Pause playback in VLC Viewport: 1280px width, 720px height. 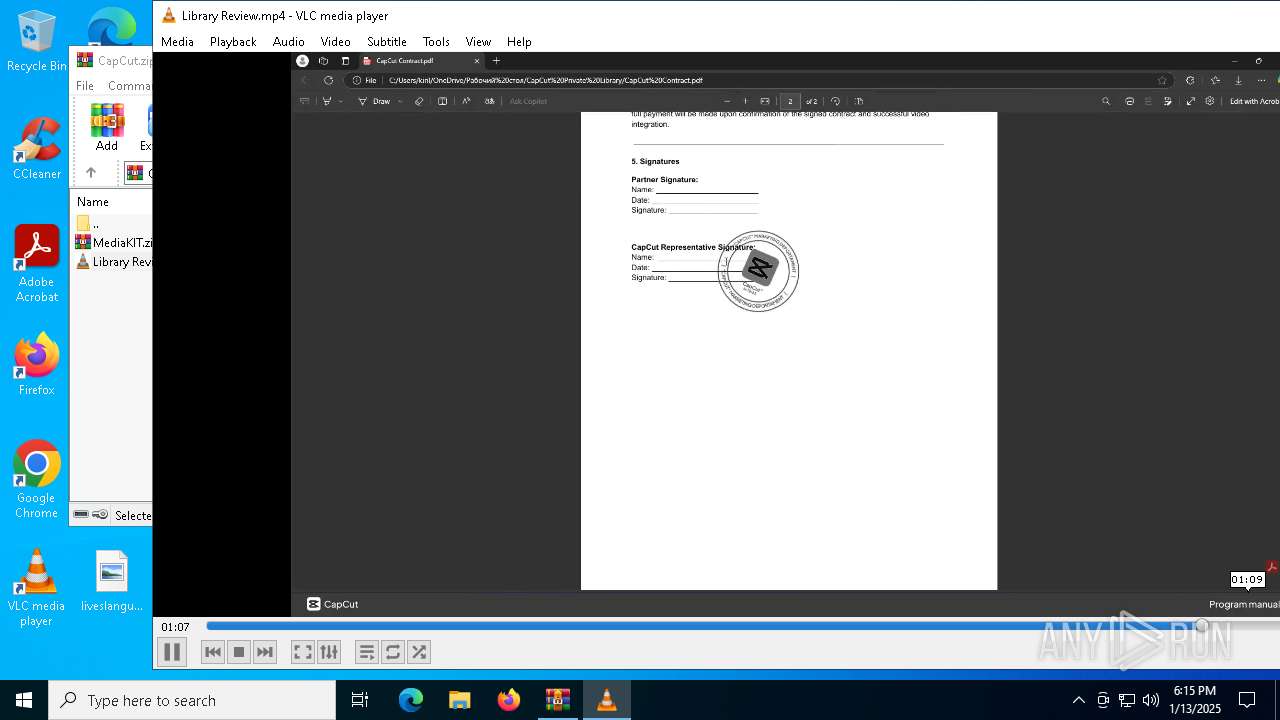point(172,652)
